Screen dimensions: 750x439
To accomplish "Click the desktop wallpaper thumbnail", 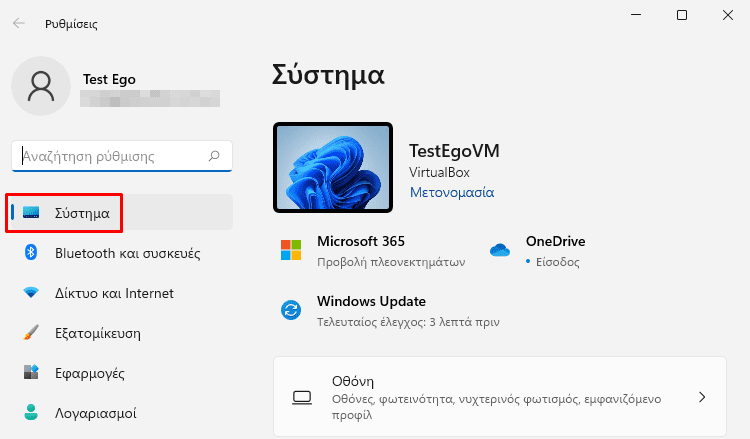I will [x=333, y=167].
